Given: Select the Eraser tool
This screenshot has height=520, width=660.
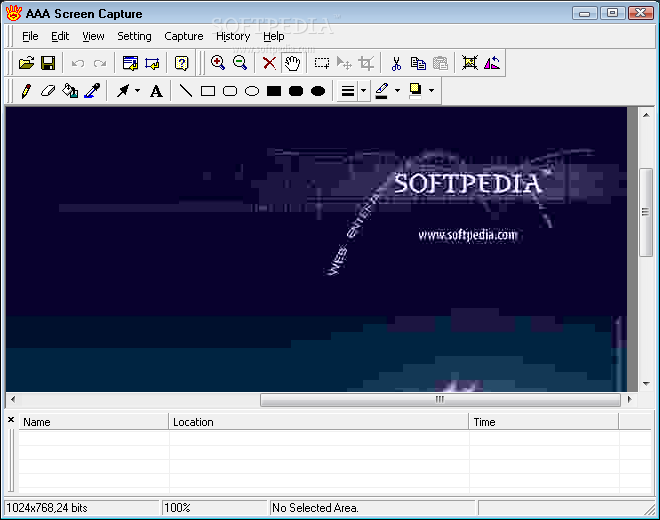Looking at the screenshot, I should click(48, 91).
